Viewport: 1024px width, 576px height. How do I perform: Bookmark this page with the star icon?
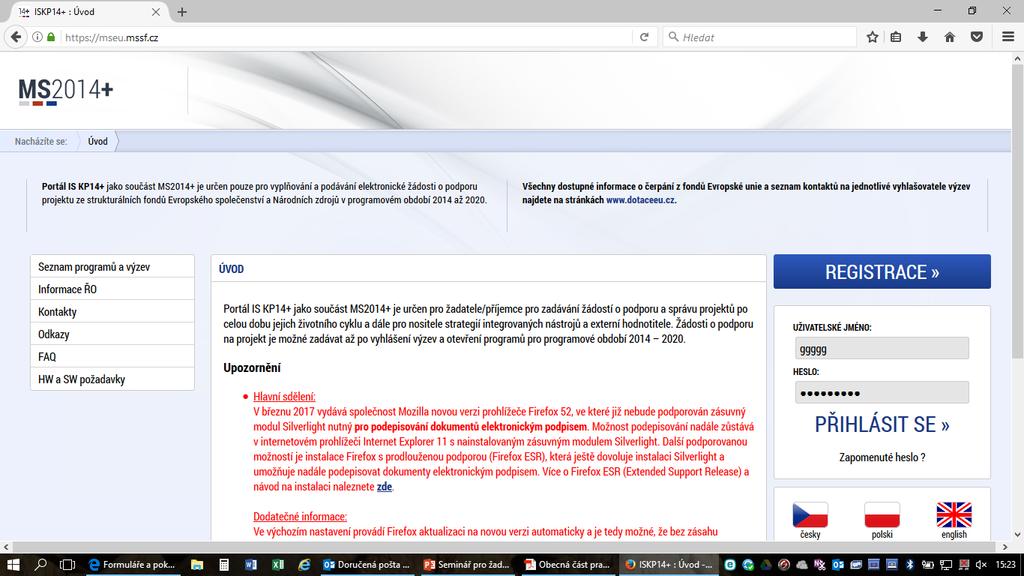(x=872, y=37)
